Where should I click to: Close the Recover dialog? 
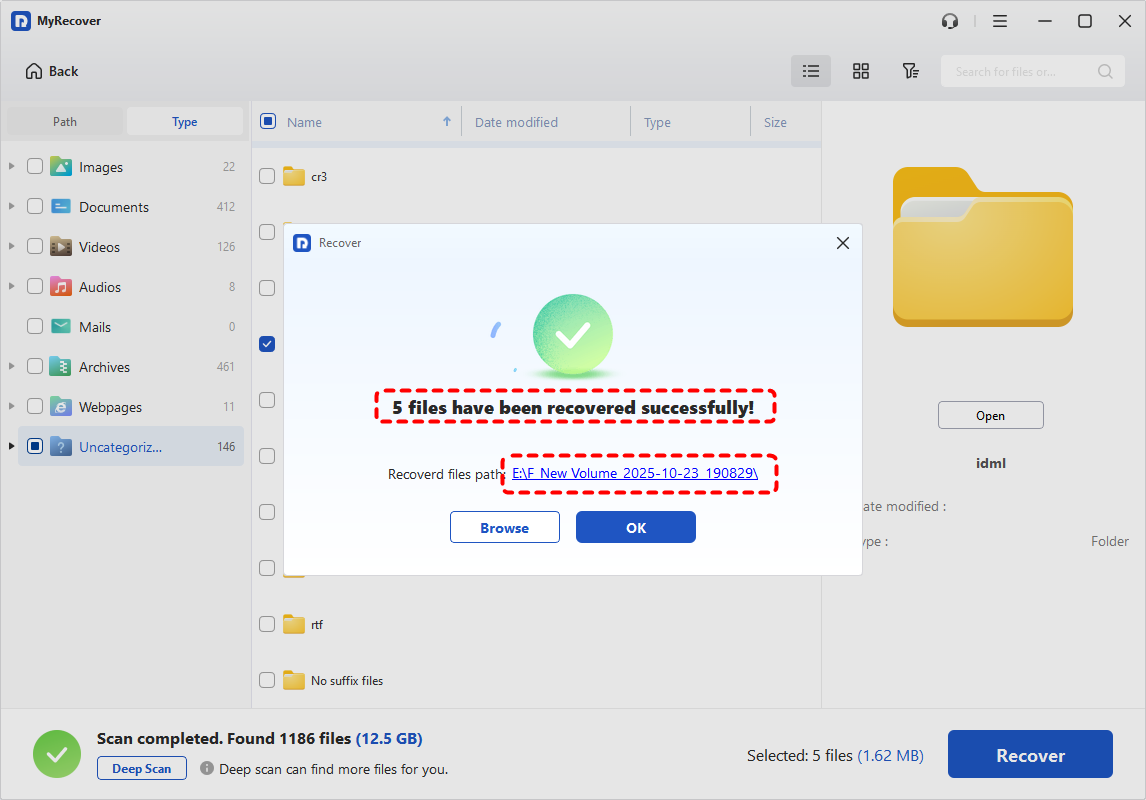842,243
